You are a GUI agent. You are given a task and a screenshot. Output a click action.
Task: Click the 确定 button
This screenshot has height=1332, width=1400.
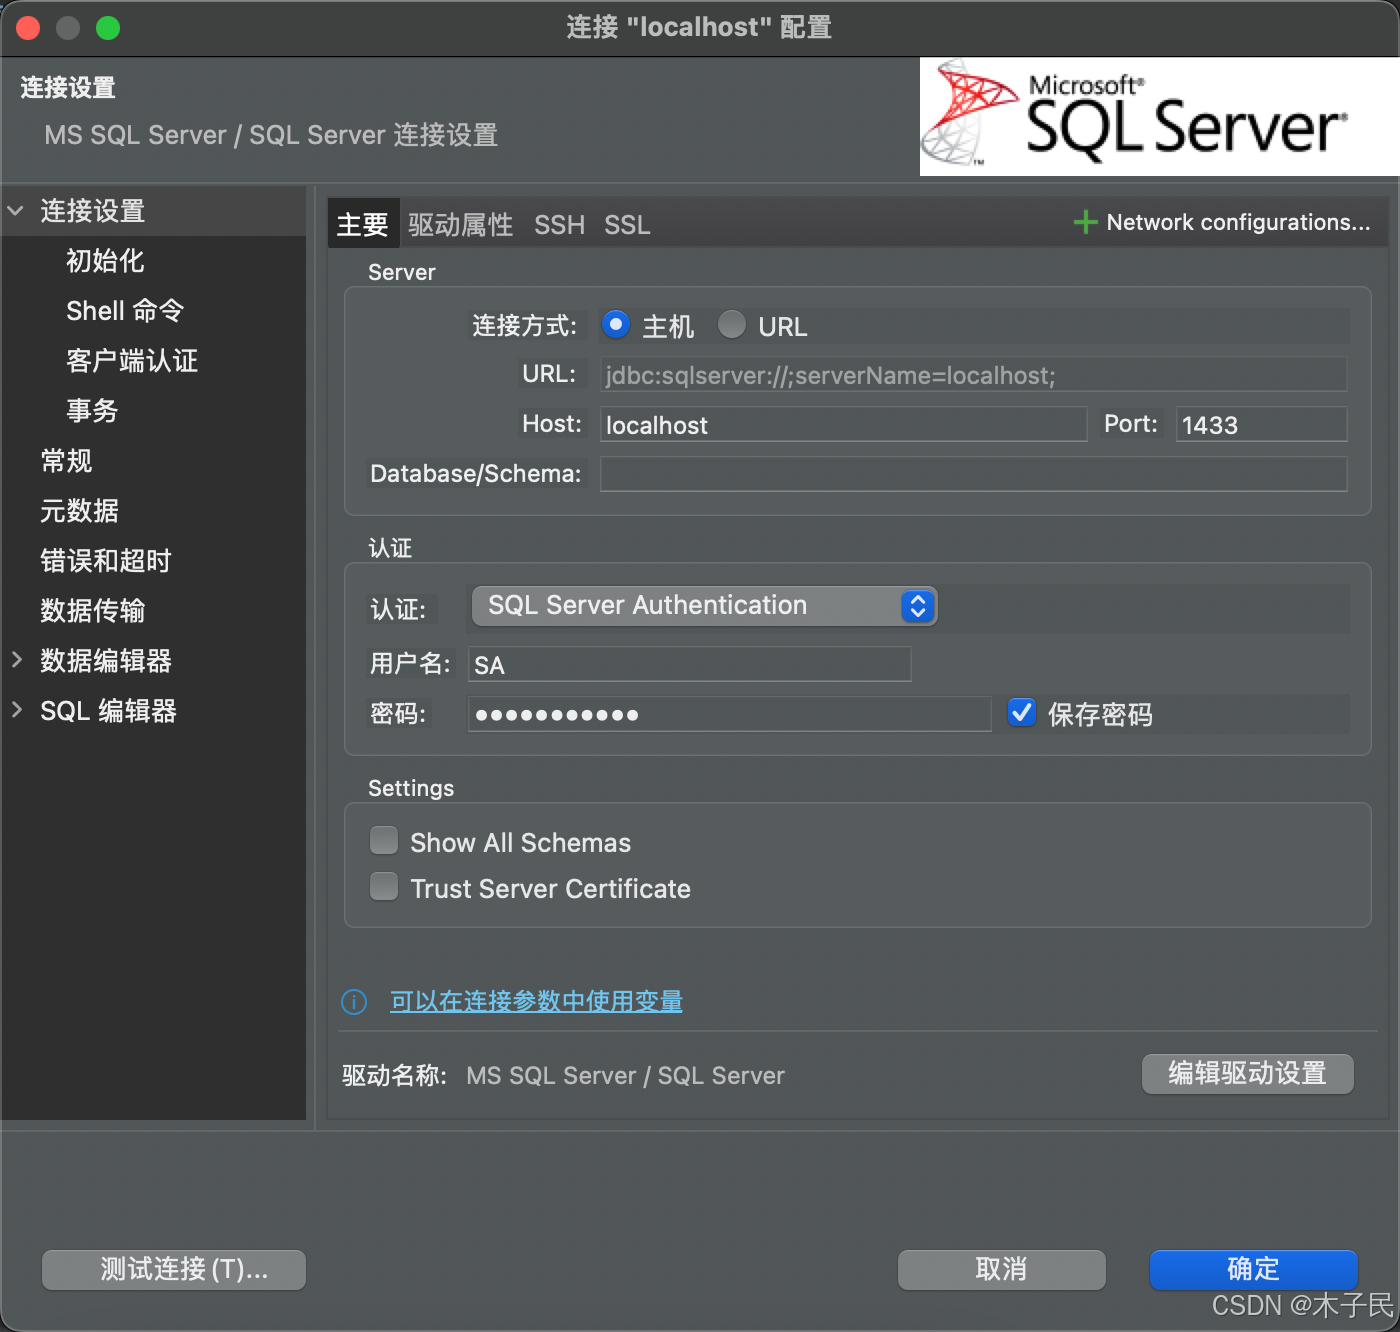[x=1254, y=1270]
